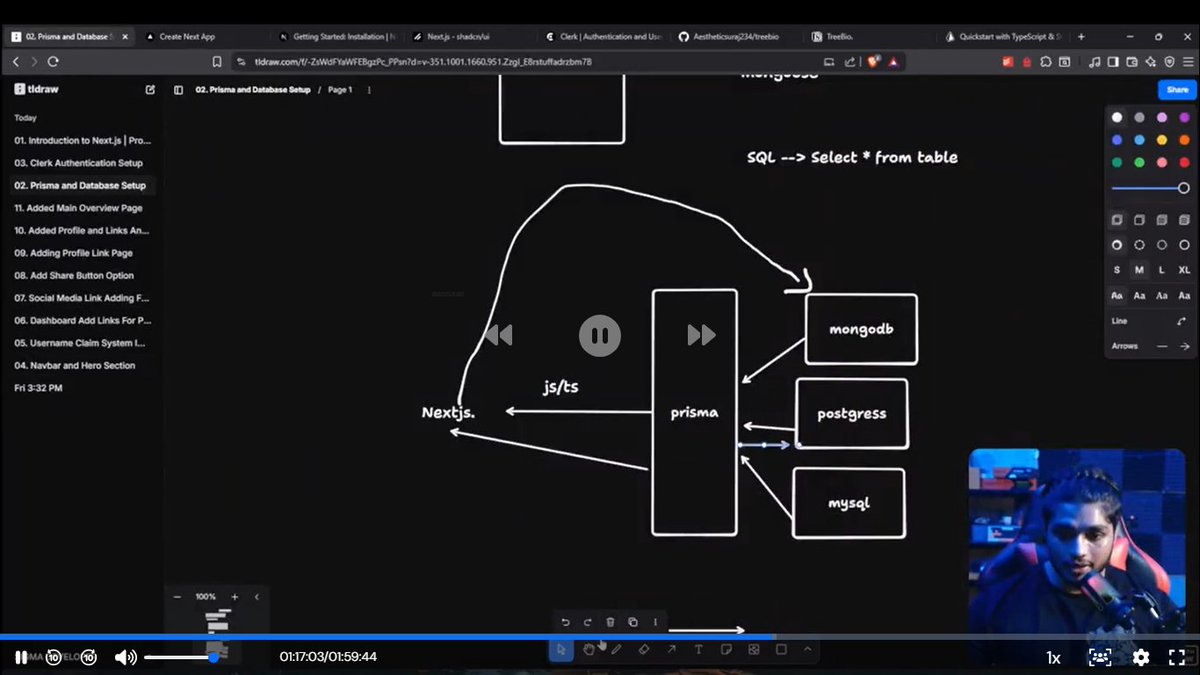The image size is (1200, 675).
Task: Rewind 10 seconds in video player
Action: coord(54,657)
